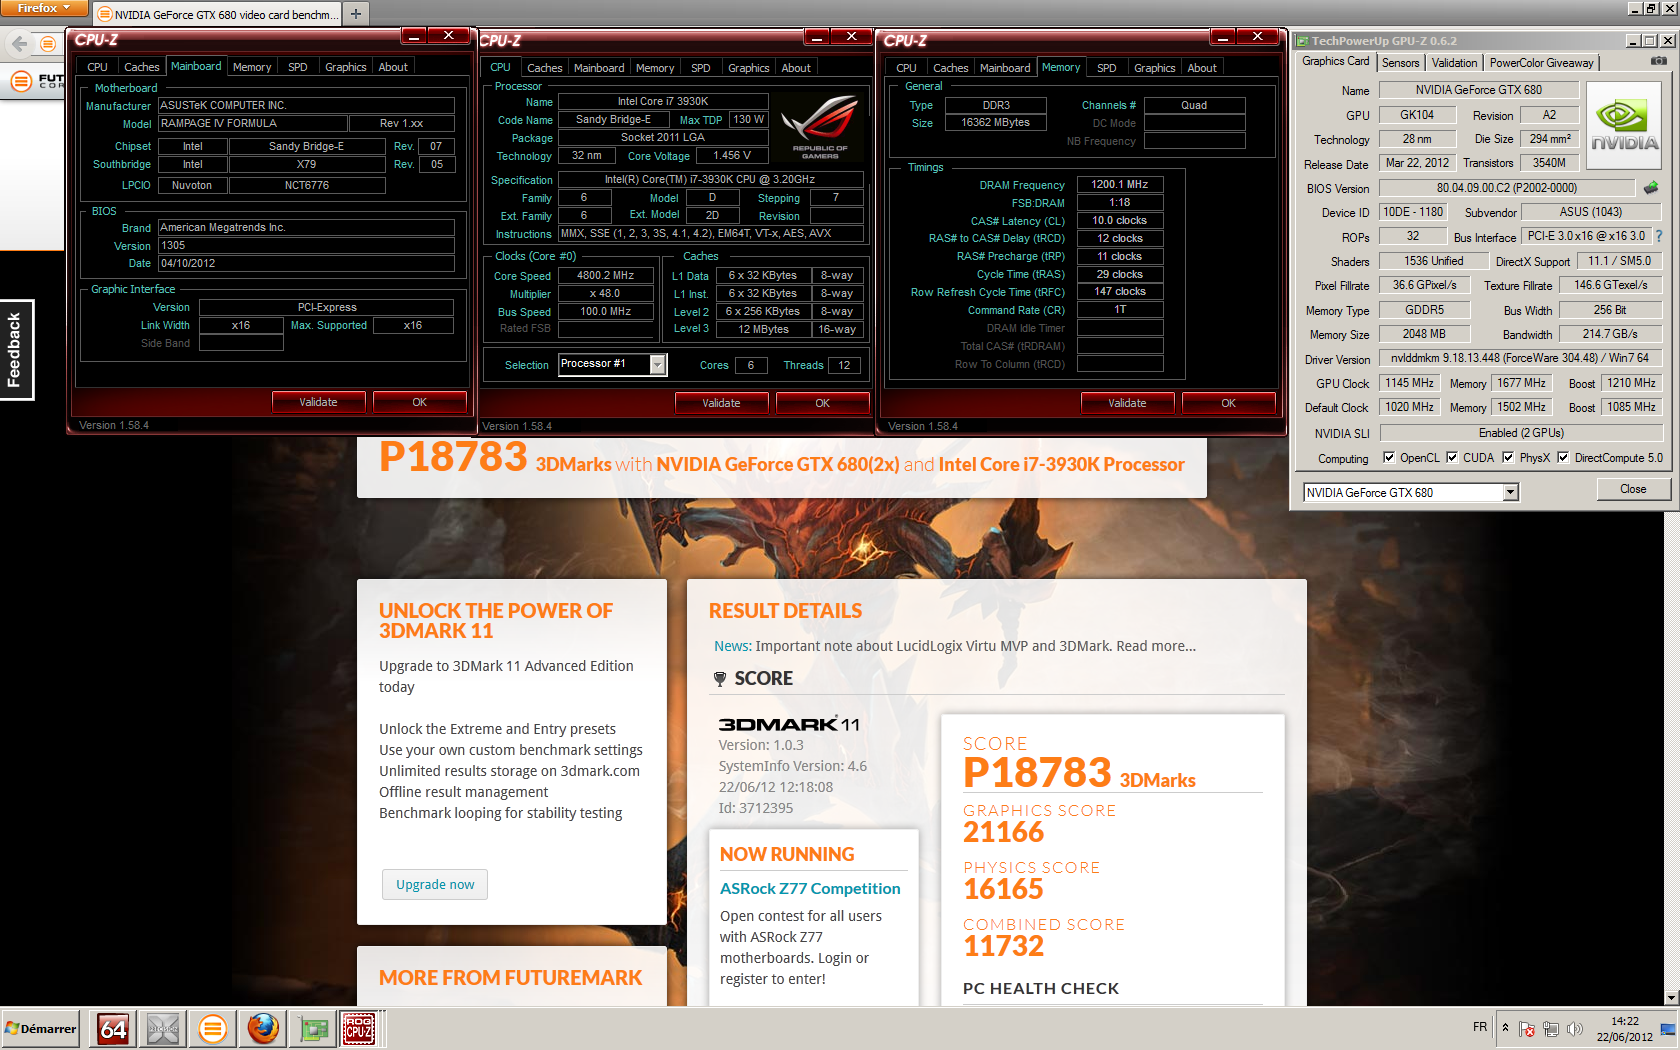Click the NVIDIA logo in GPU-Z
Viewport: 1680px width, 1050px height.
tap(1624, 124)
